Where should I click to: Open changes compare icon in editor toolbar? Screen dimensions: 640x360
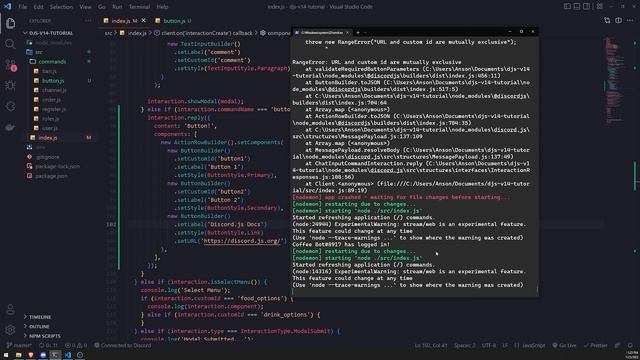click(607, 20)
